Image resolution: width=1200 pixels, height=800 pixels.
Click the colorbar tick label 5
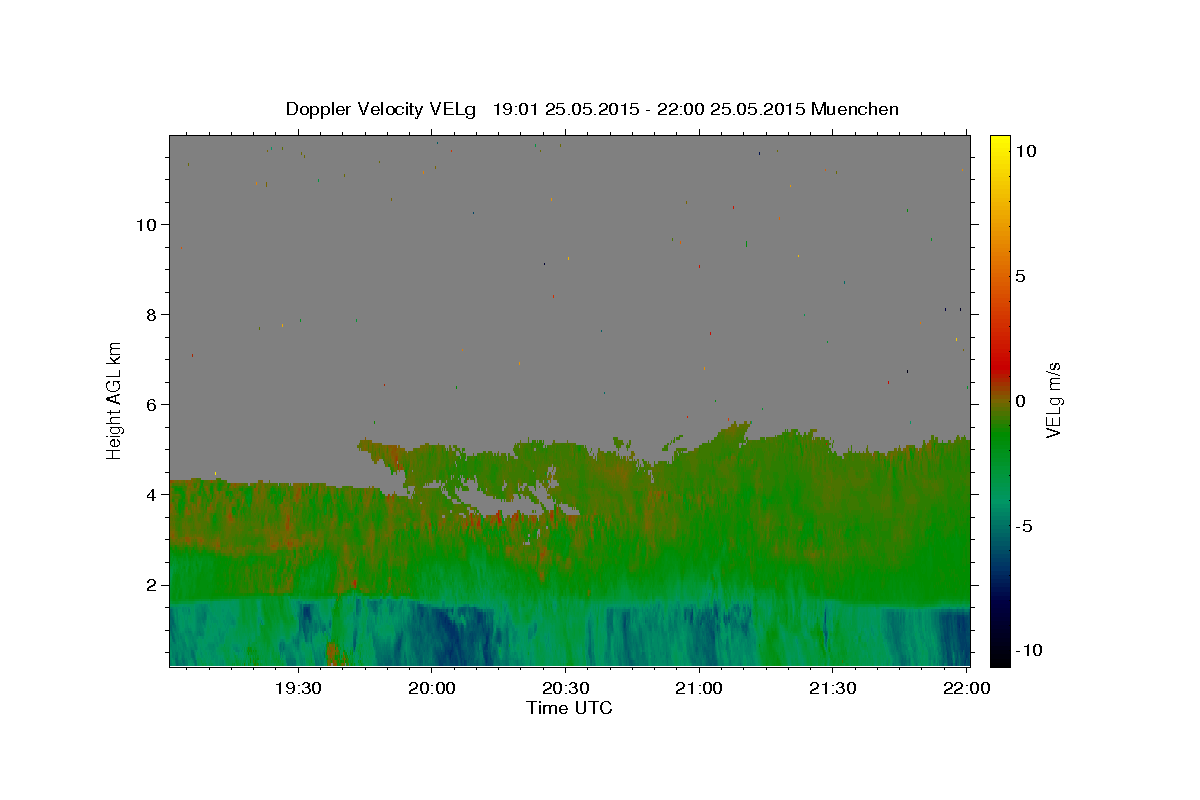coord(1020,276)
